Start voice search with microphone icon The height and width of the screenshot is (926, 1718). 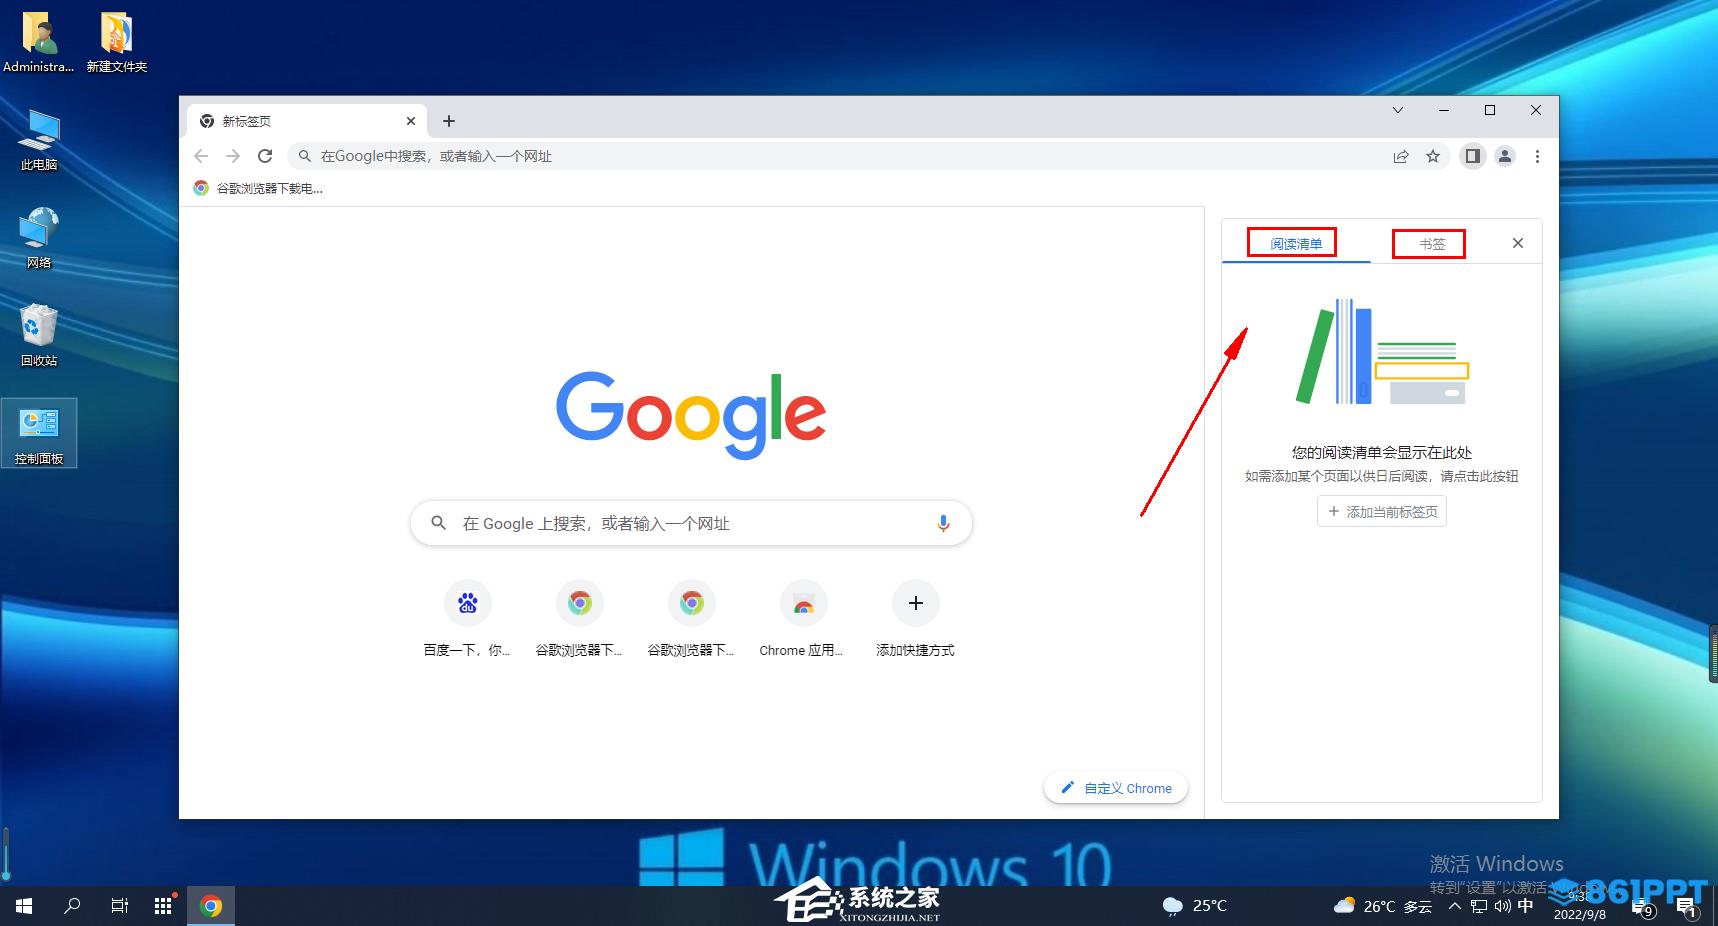(943, 523)
